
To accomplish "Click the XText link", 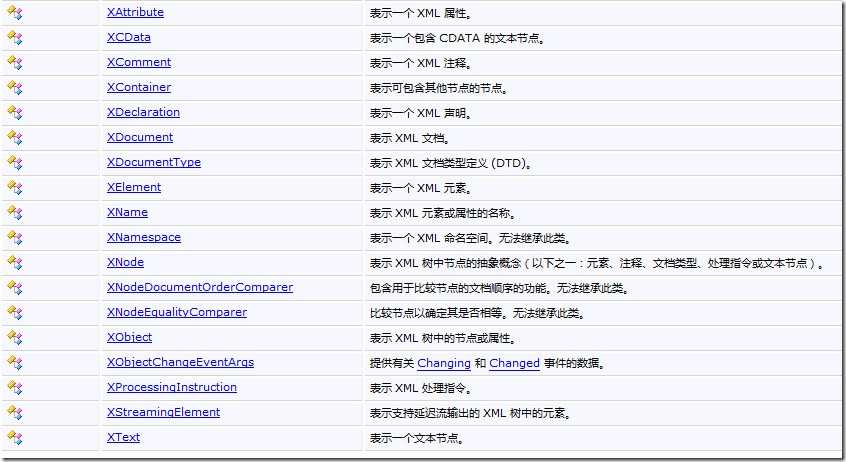I will 123,437.
